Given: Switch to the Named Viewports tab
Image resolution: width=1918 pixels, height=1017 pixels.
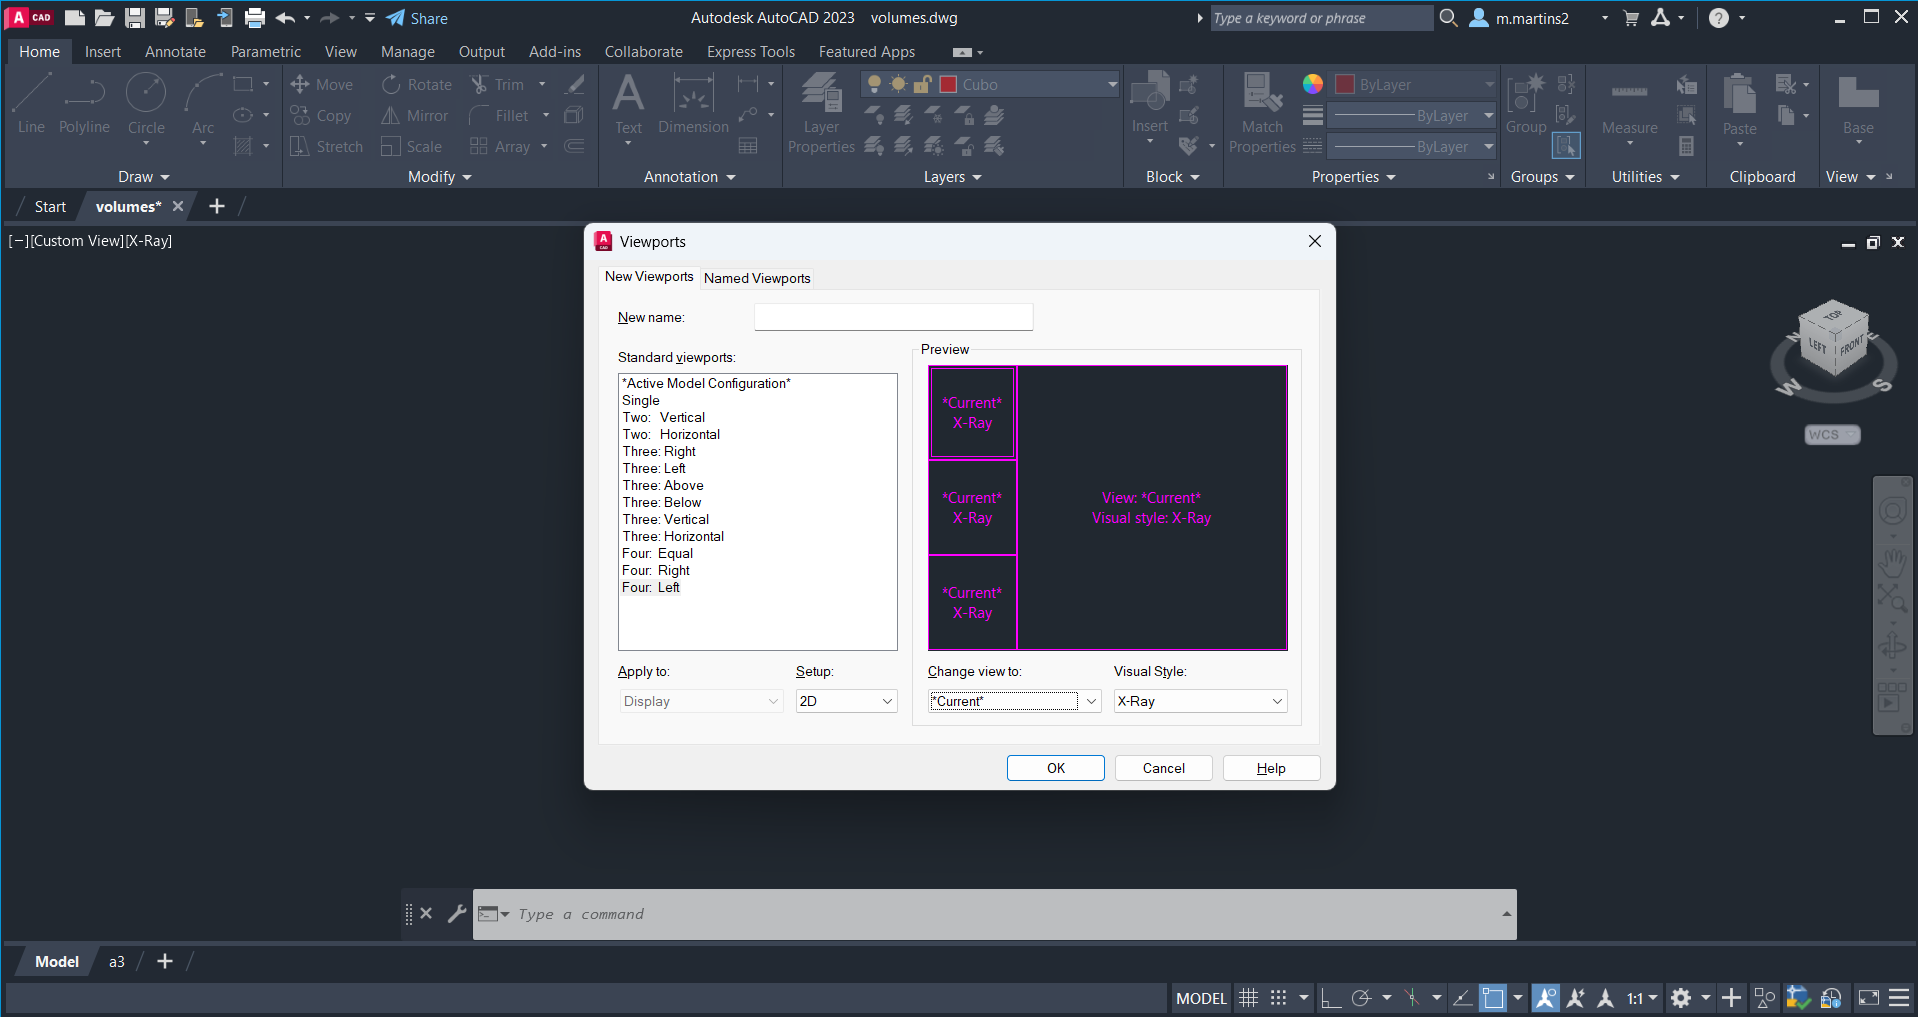Looking at the screenshot, I should coord(757,278).
